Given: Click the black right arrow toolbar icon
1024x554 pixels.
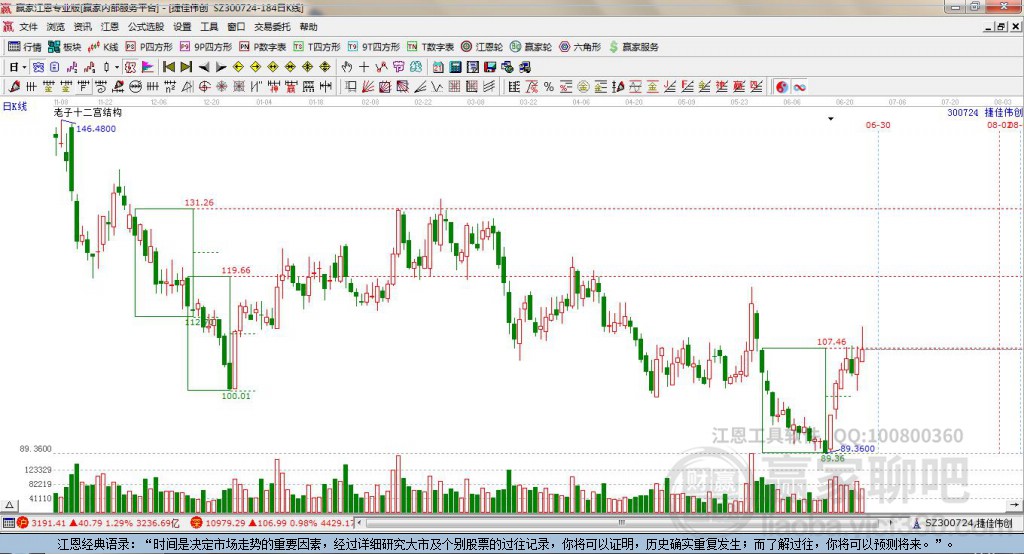Looking at the screenshot, I should click(221, 67).
